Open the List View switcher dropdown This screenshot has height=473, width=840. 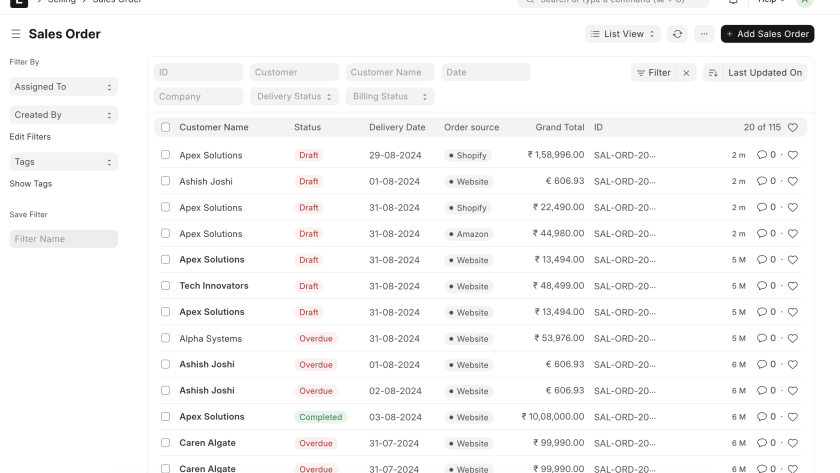(x=623, y=34)
